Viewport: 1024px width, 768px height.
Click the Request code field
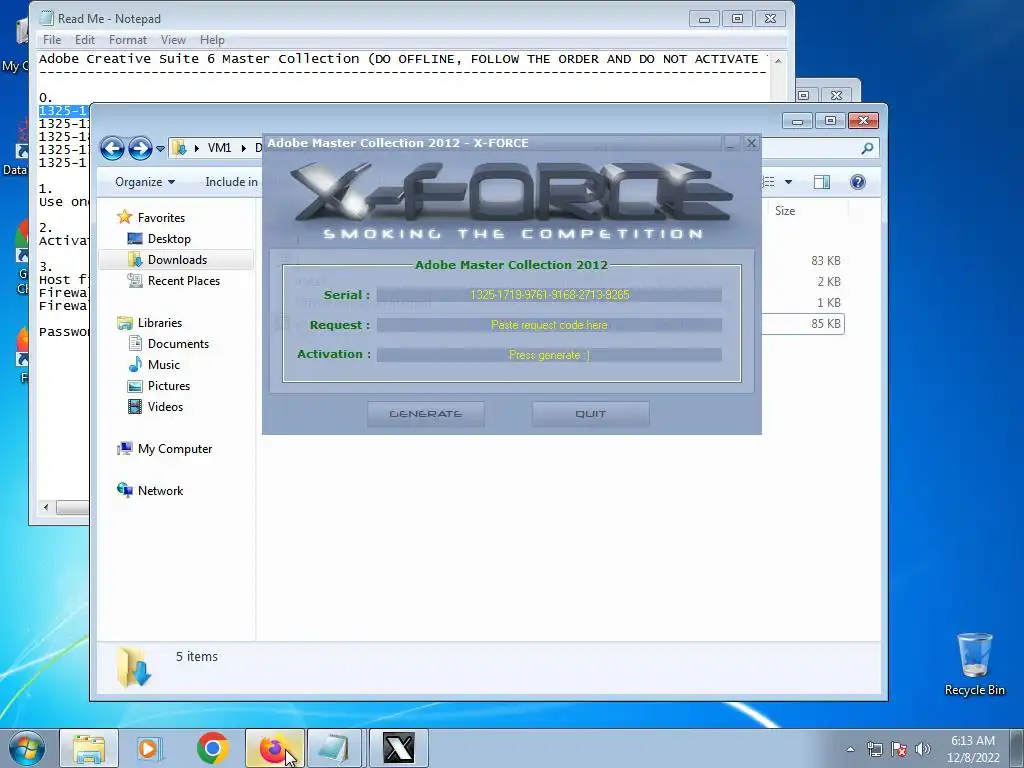[x=549, y=325]
